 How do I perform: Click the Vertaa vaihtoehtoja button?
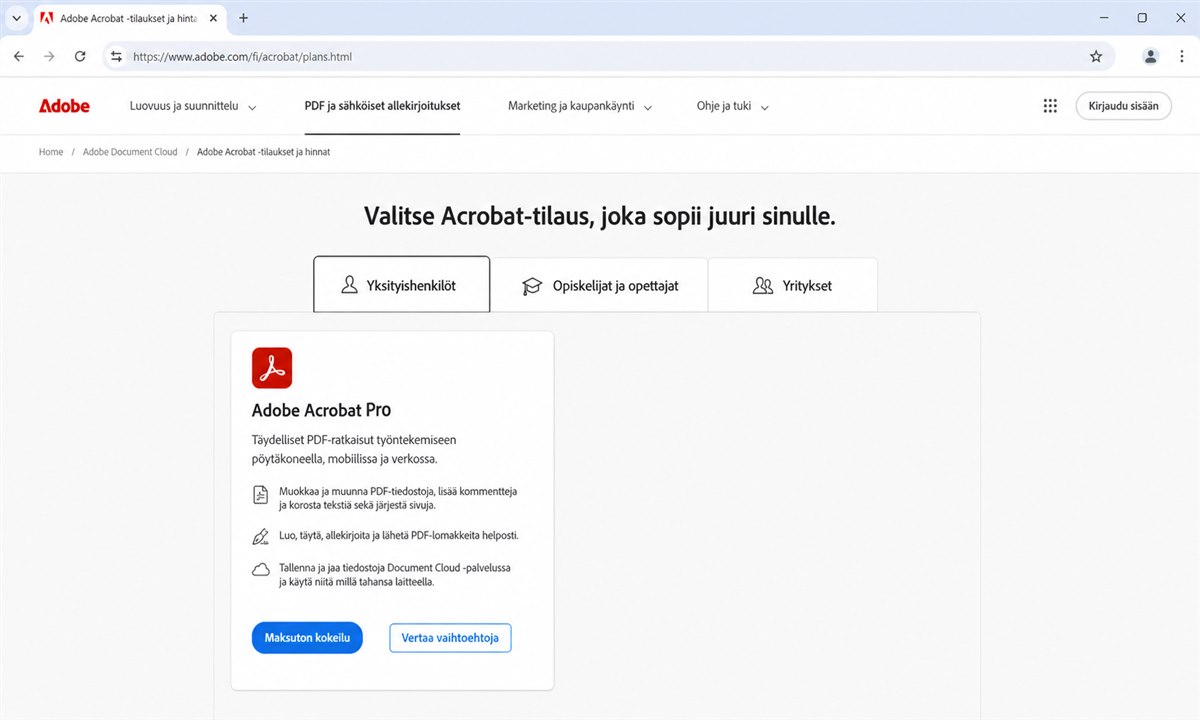[450, 638]
